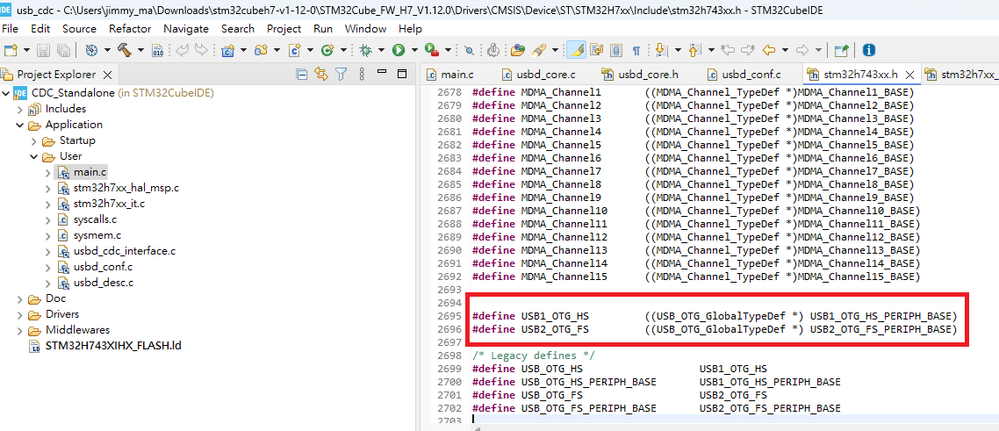Click the Open Type folder icon

518,50
